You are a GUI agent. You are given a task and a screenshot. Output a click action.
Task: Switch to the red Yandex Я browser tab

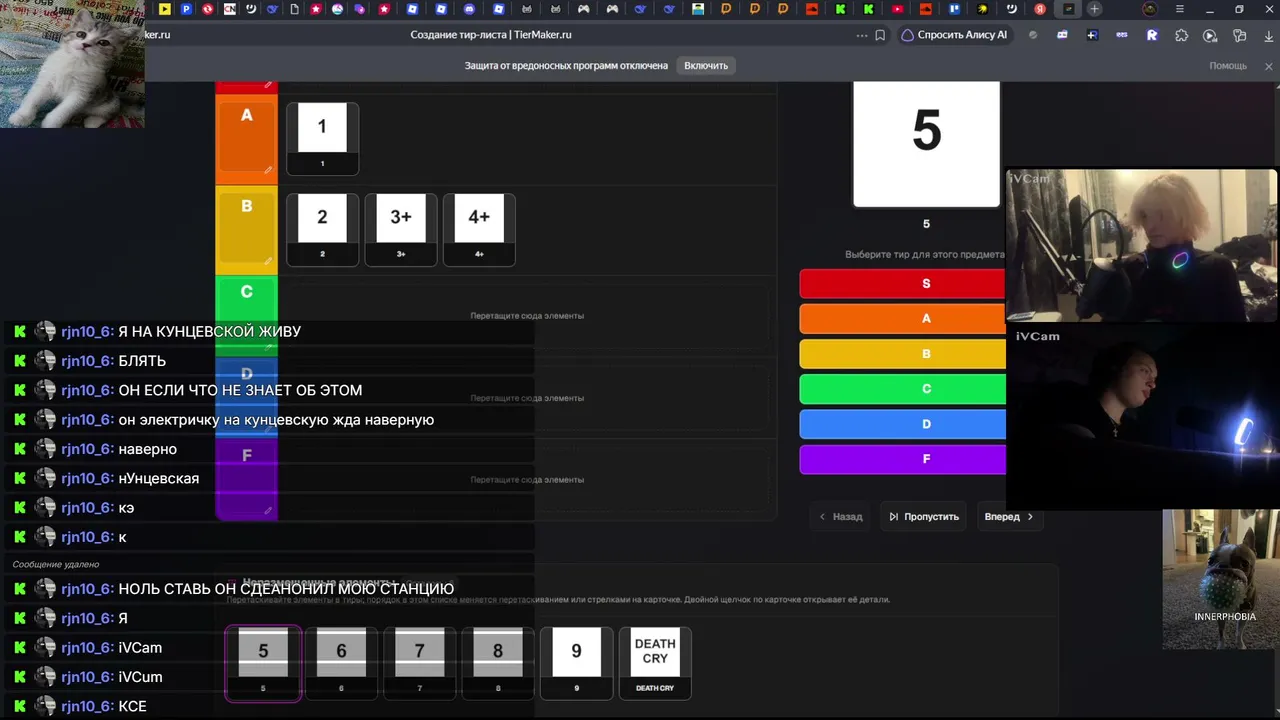click(x=1040, y=9)
